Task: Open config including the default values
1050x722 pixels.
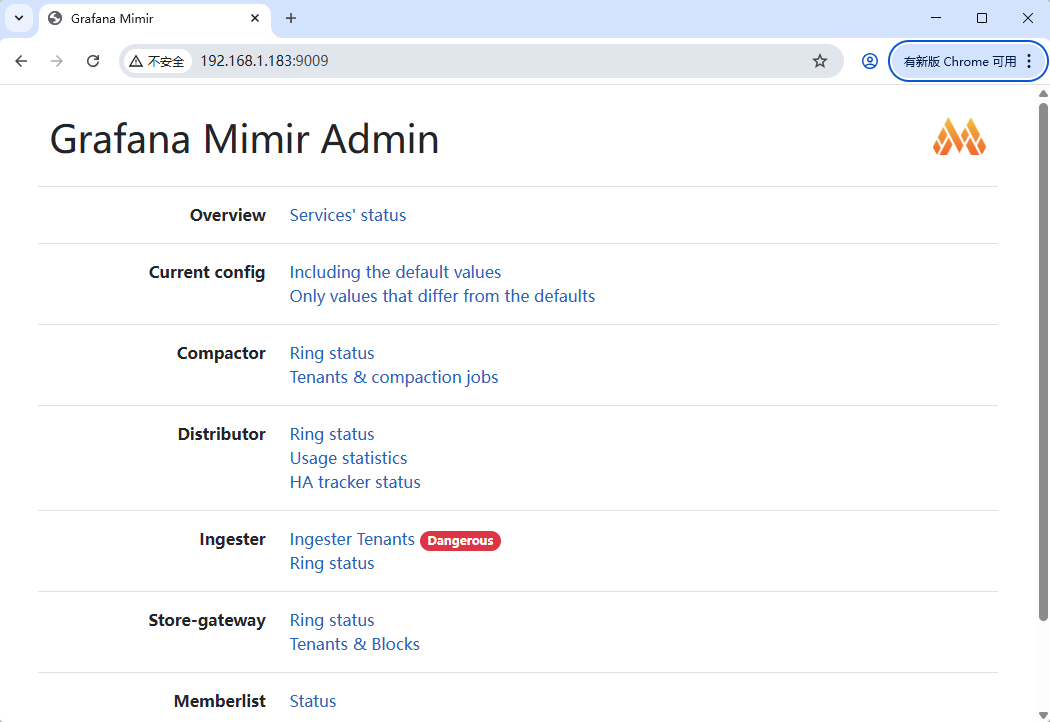Action: click(395, 272)
